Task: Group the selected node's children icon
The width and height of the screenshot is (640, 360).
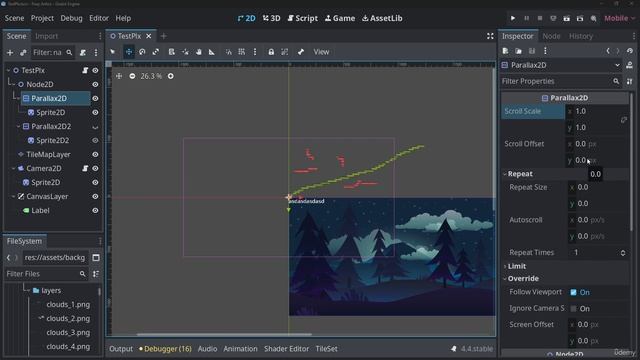Action: pos(284,52)
